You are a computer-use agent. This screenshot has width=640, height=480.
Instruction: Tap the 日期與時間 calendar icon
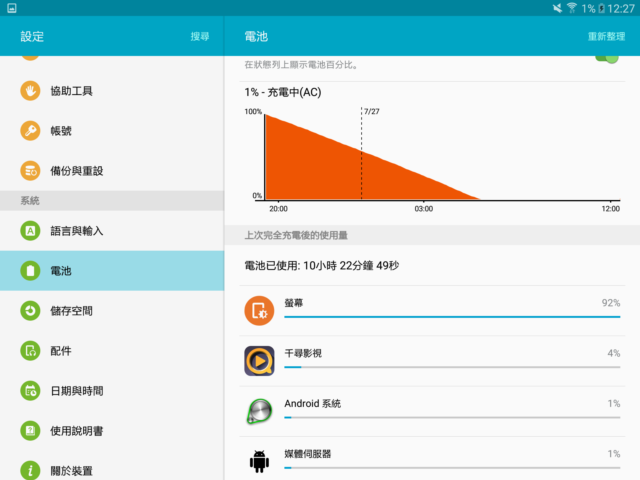[30, 391]
